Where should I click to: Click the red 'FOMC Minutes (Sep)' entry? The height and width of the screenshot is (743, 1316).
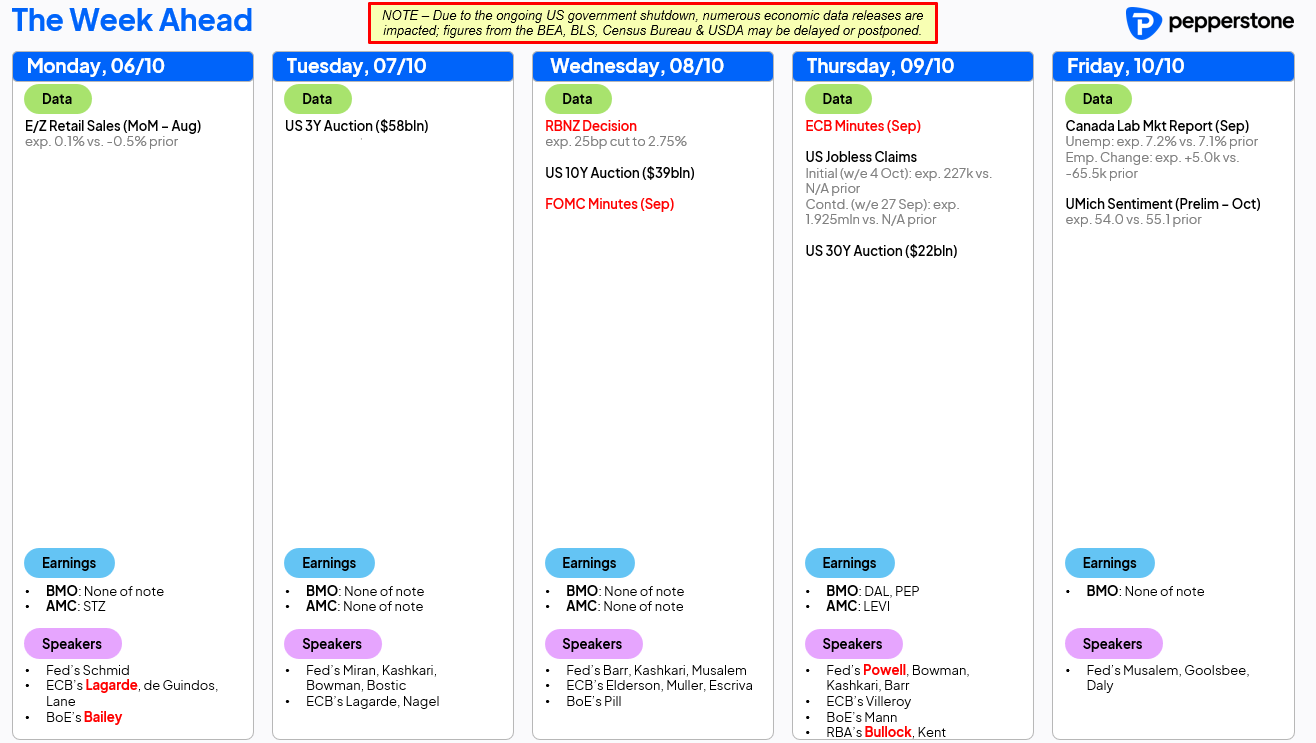tap(610, 204)
